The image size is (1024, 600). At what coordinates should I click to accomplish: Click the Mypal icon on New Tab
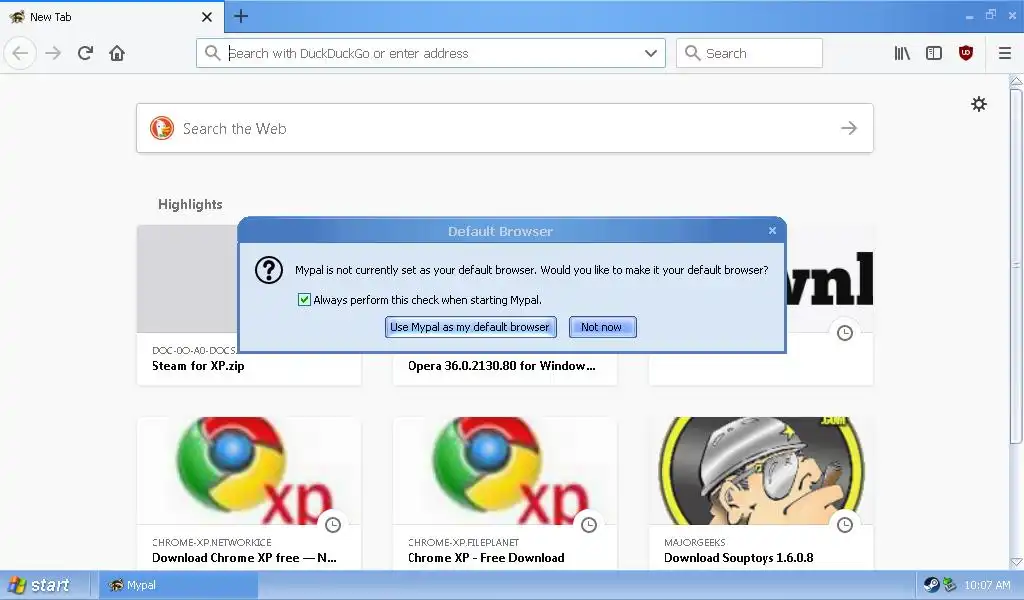point(17,16)
